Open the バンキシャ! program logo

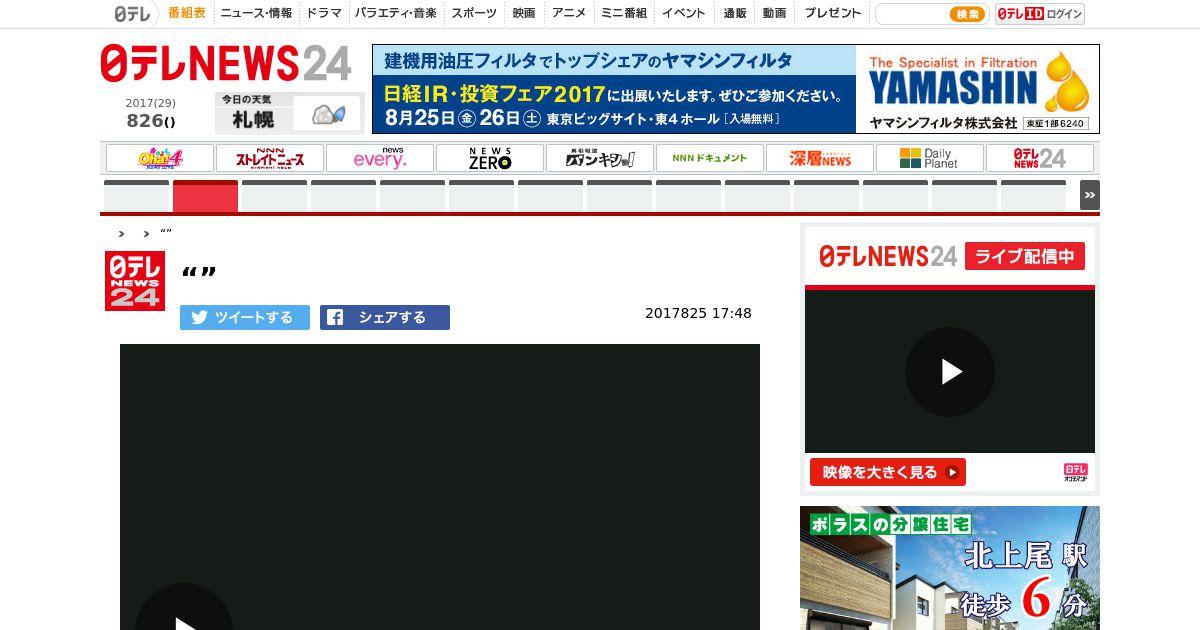pyautogui.click(x=600, y=158)
